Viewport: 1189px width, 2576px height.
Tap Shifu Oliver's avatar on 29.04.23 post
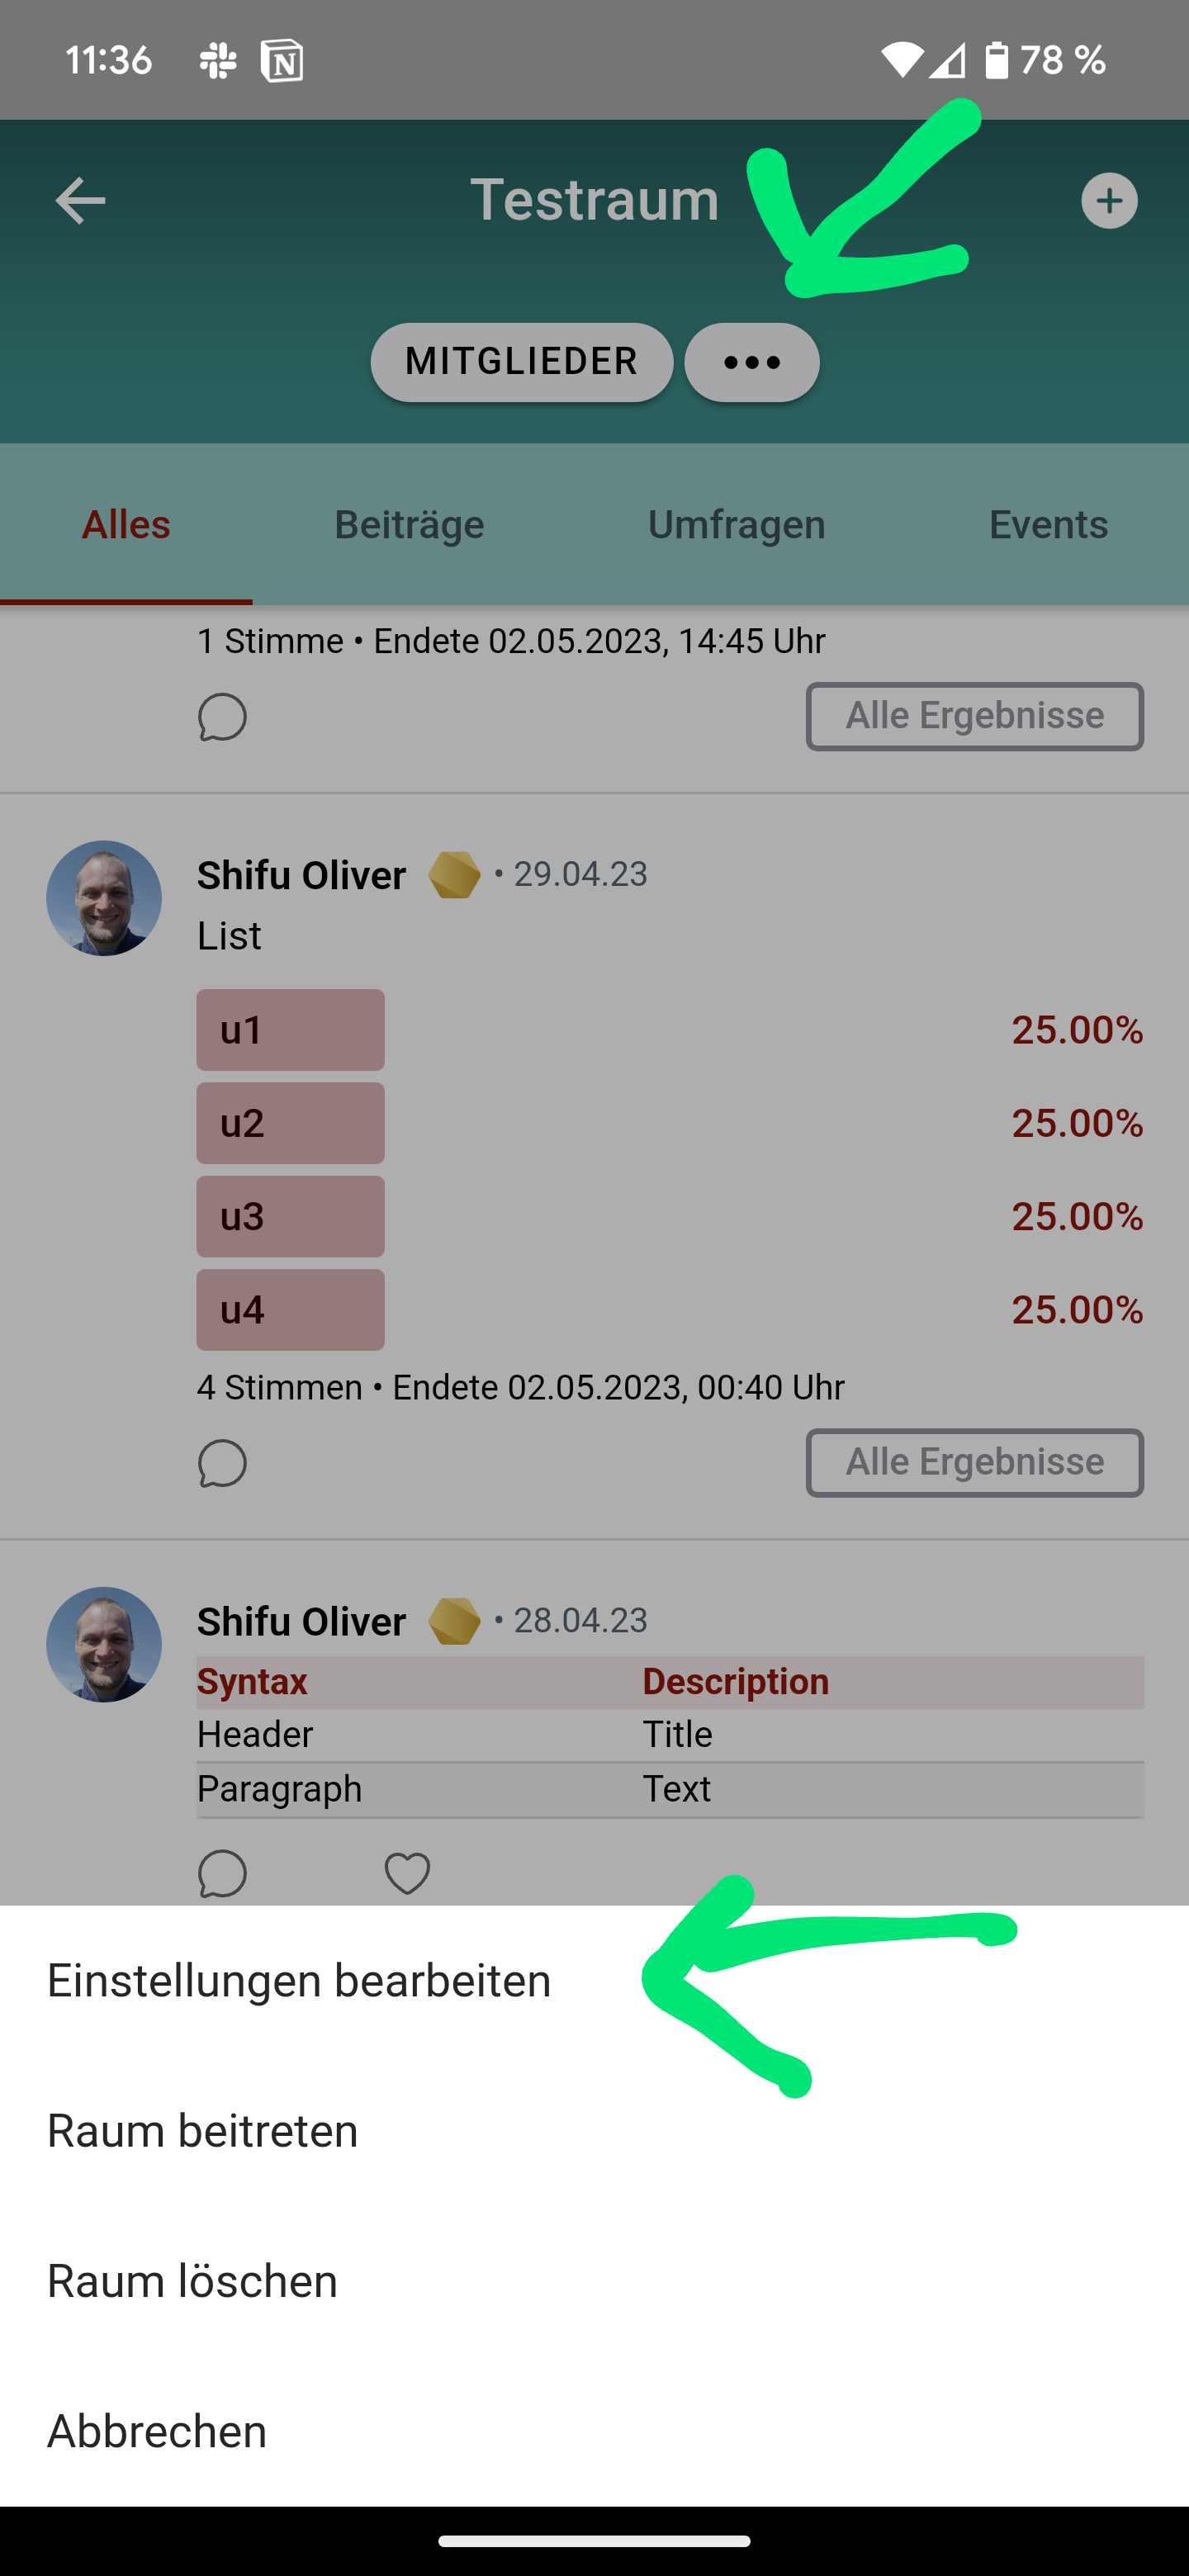[x=104, y=898]
